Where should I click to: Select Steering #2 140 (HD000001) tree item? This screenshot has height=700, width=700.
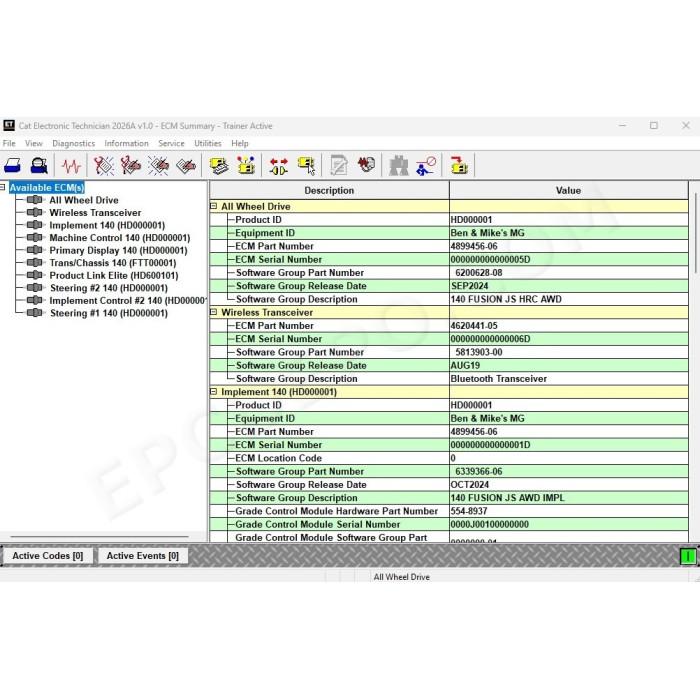[x=109, y=288]
